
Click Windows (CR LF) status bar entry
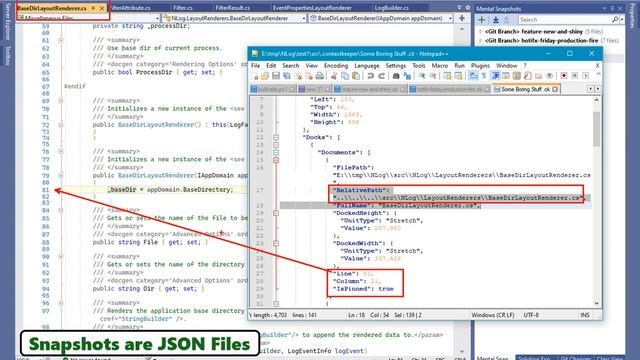tap(493, 315)
